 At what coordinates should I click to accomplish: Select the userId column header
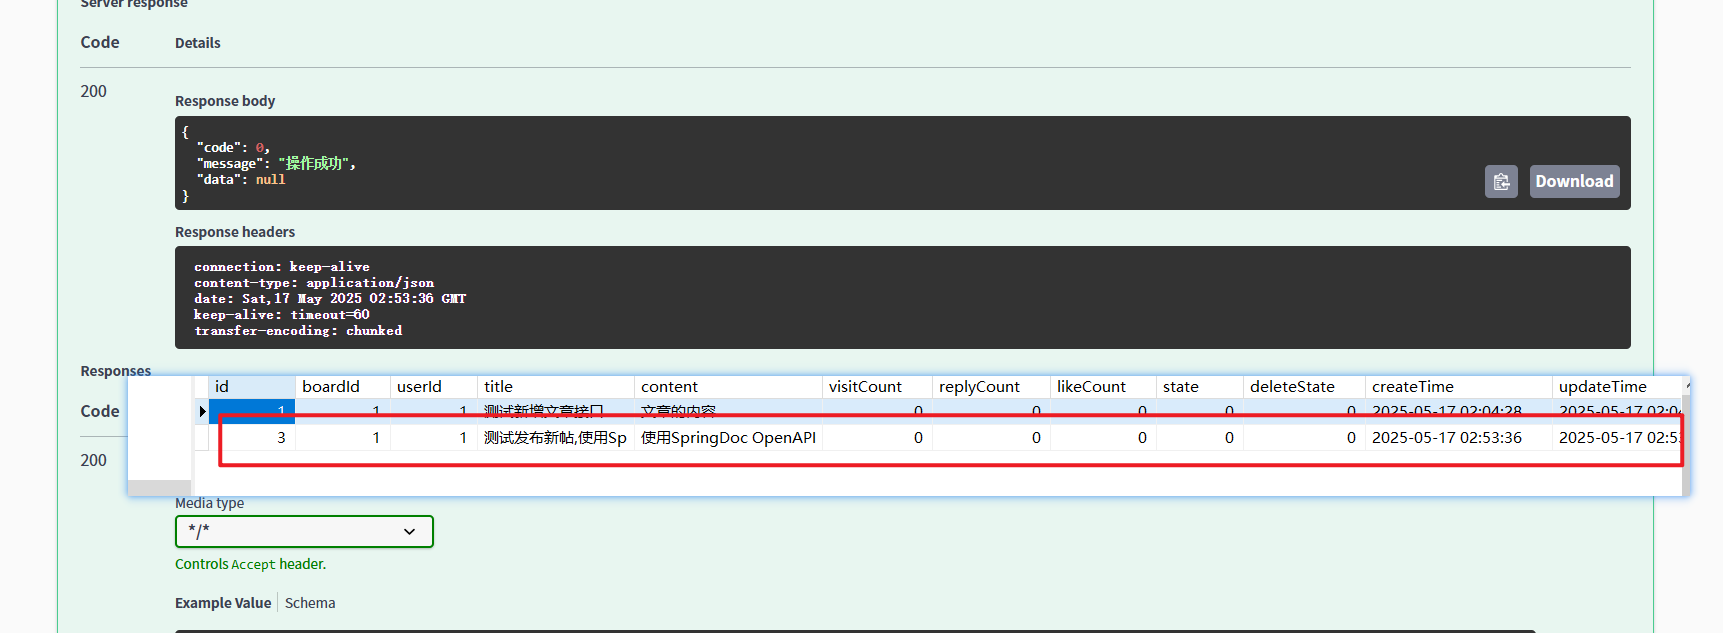pos(433,387)
